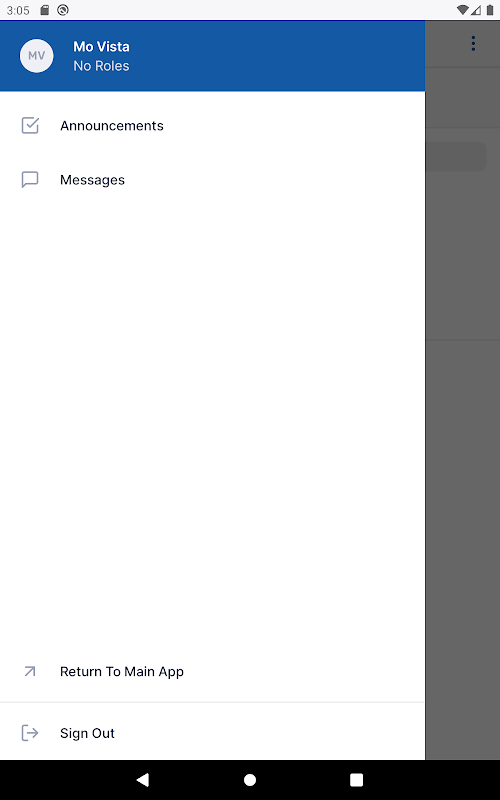Select Return To Main App

pos(212,671)
